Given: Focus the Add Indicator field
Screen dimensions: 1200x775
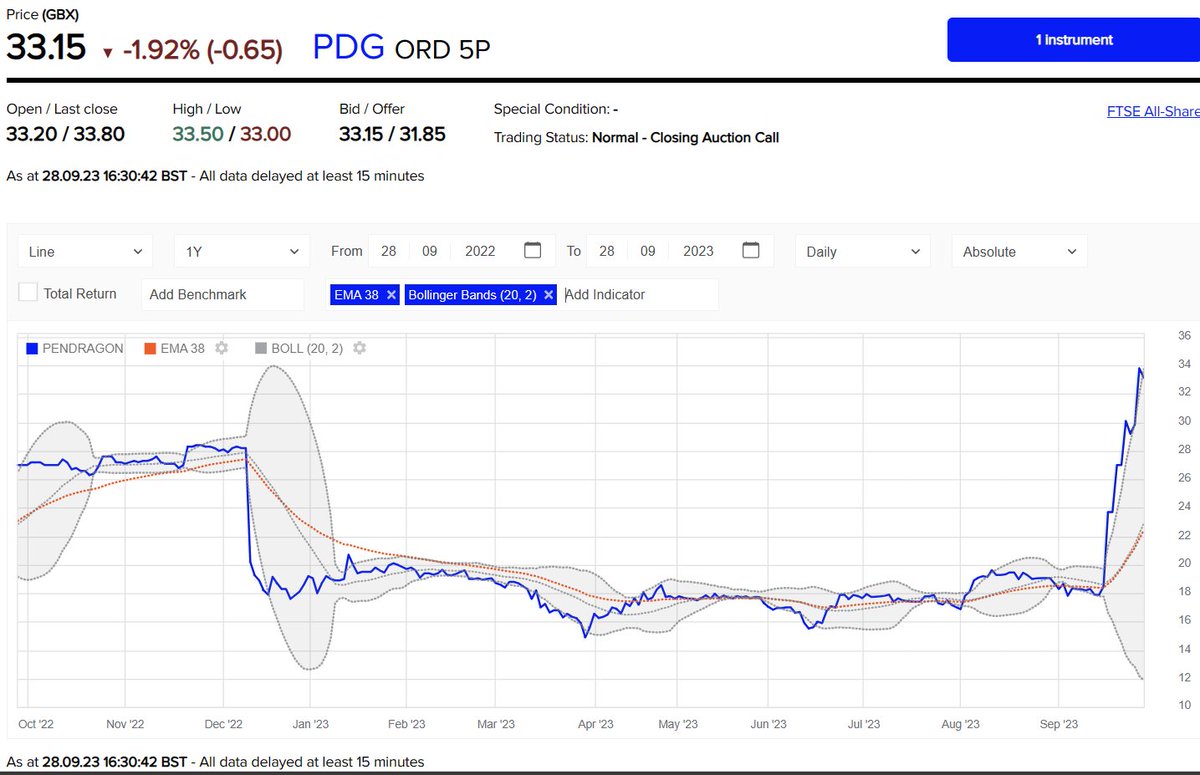Looking at the screenshot, I should tap(639, 294).
